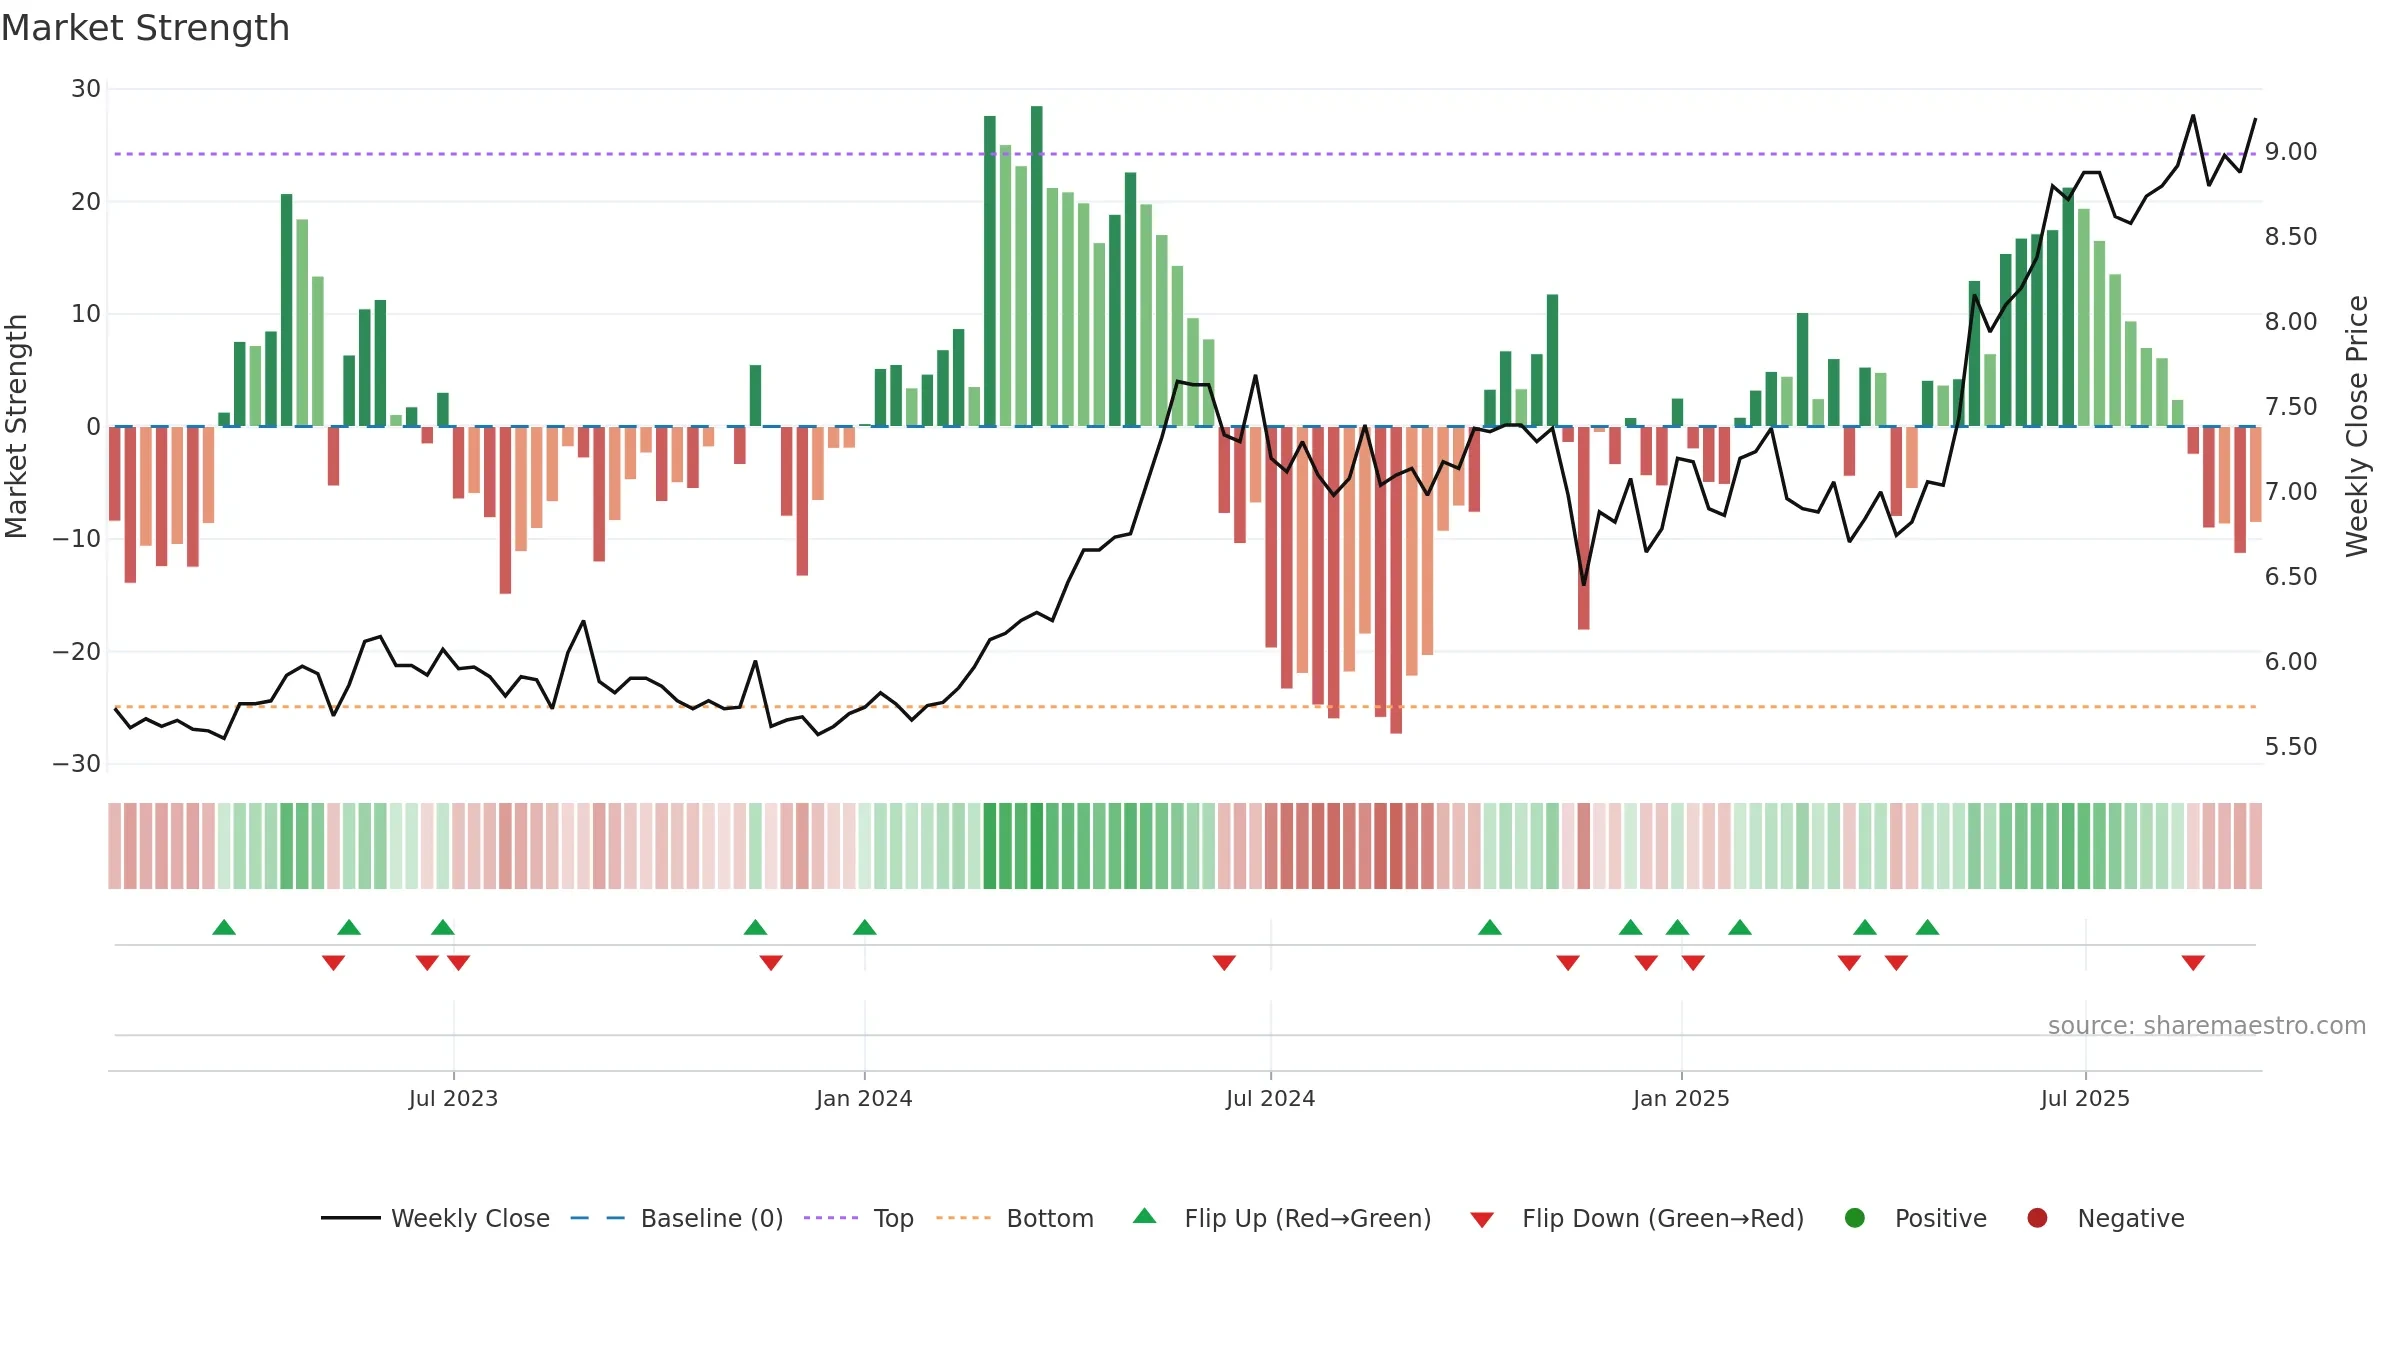Click the Weekly Close Price axis title
This screenshot has width=2400, height=1350.
(x=2357, y=426)
